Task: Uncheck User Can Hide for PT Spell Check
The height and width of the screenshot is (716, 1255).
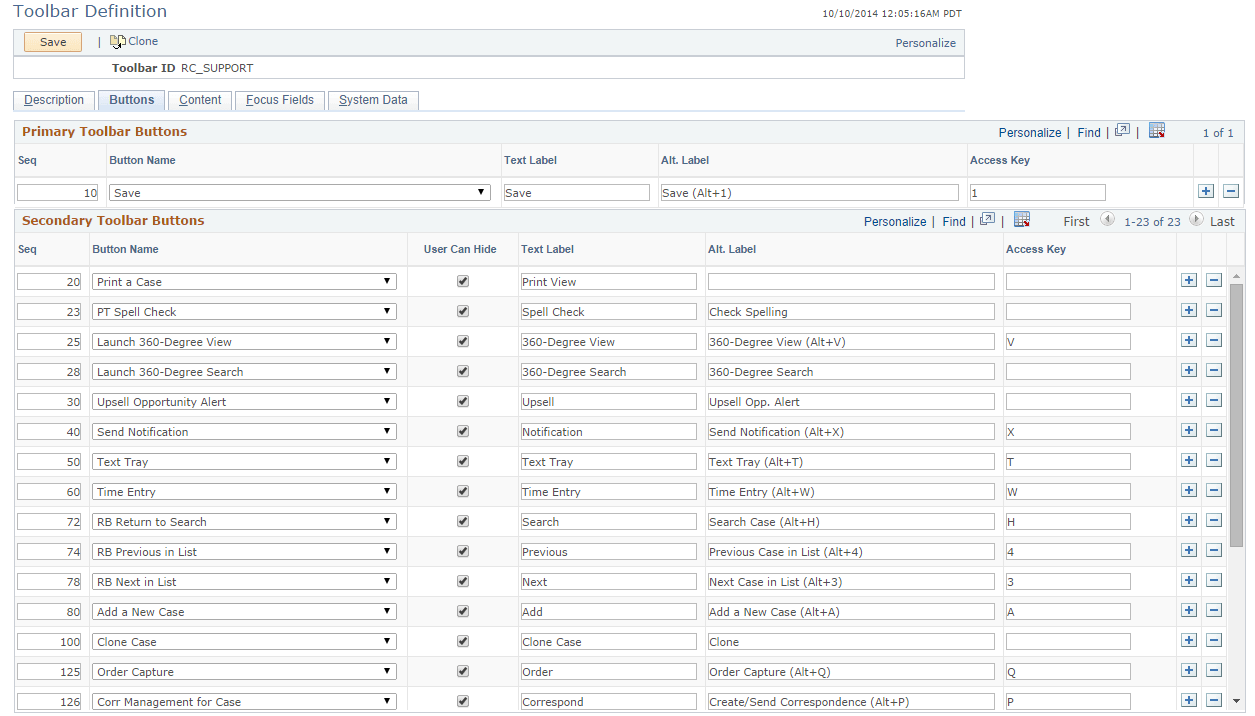Action: 462,310
